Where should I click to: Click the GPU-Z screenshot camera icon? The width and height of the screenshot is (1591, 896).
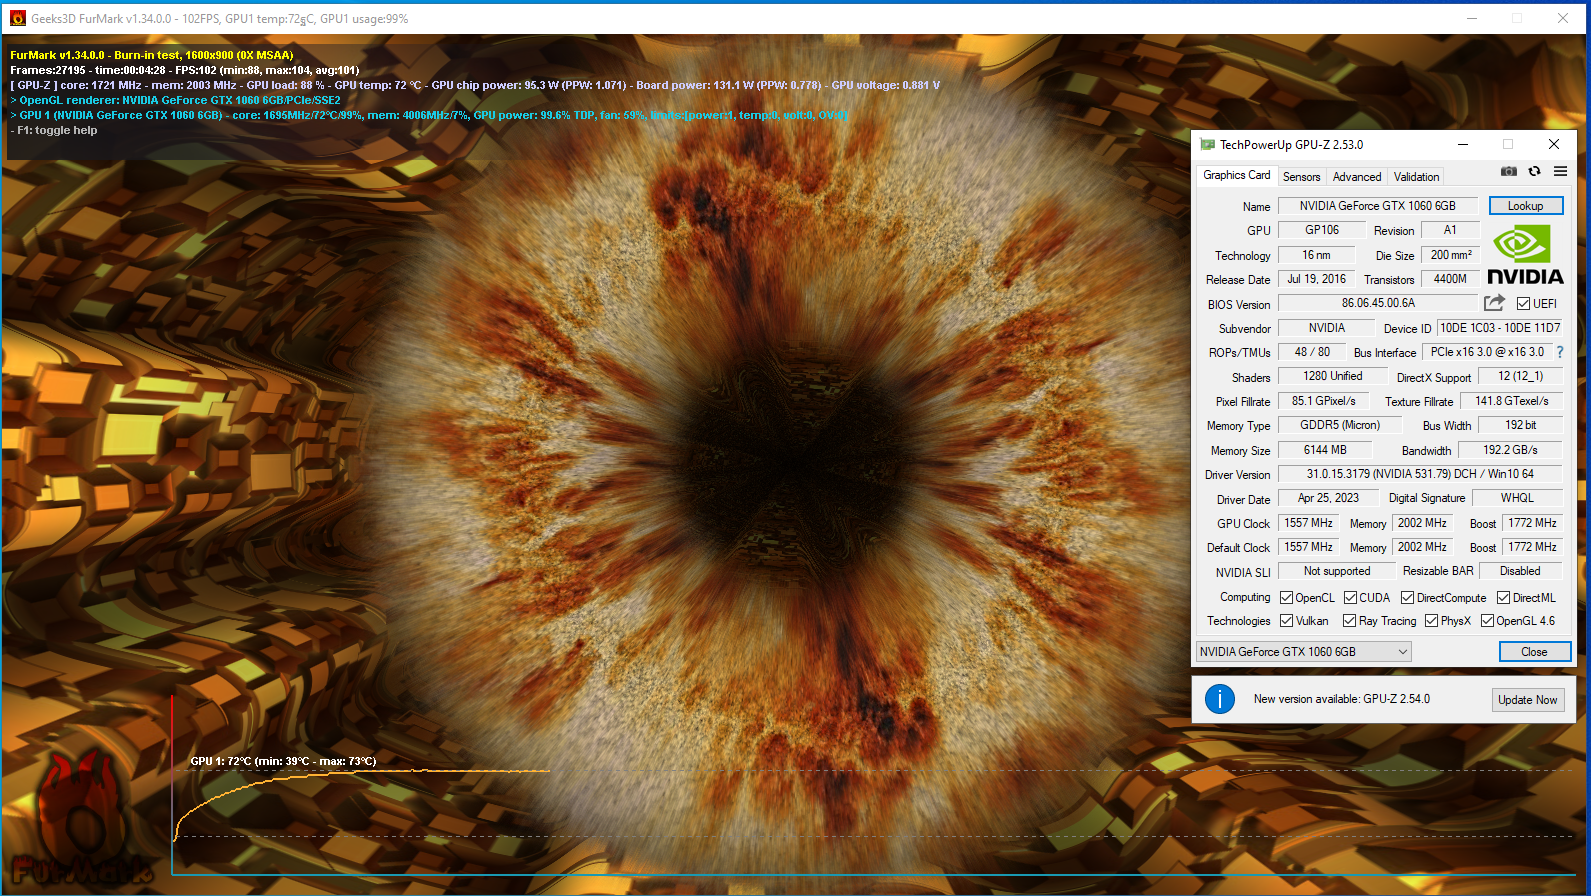tap(1509, 172)
